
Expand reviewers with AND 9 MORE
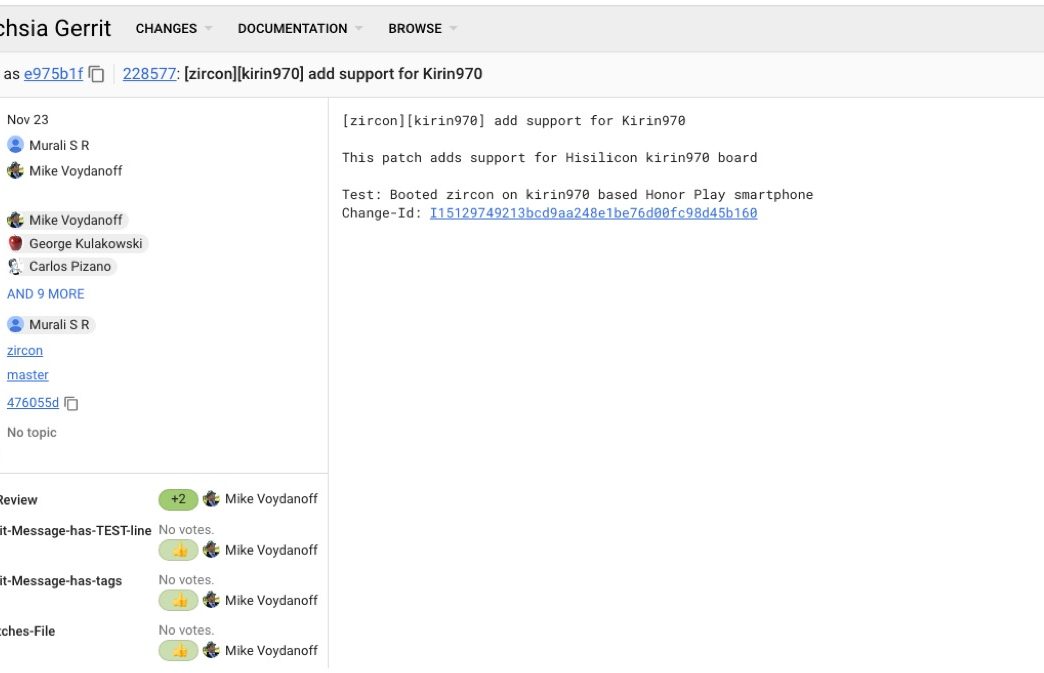[x=46, y=294]
